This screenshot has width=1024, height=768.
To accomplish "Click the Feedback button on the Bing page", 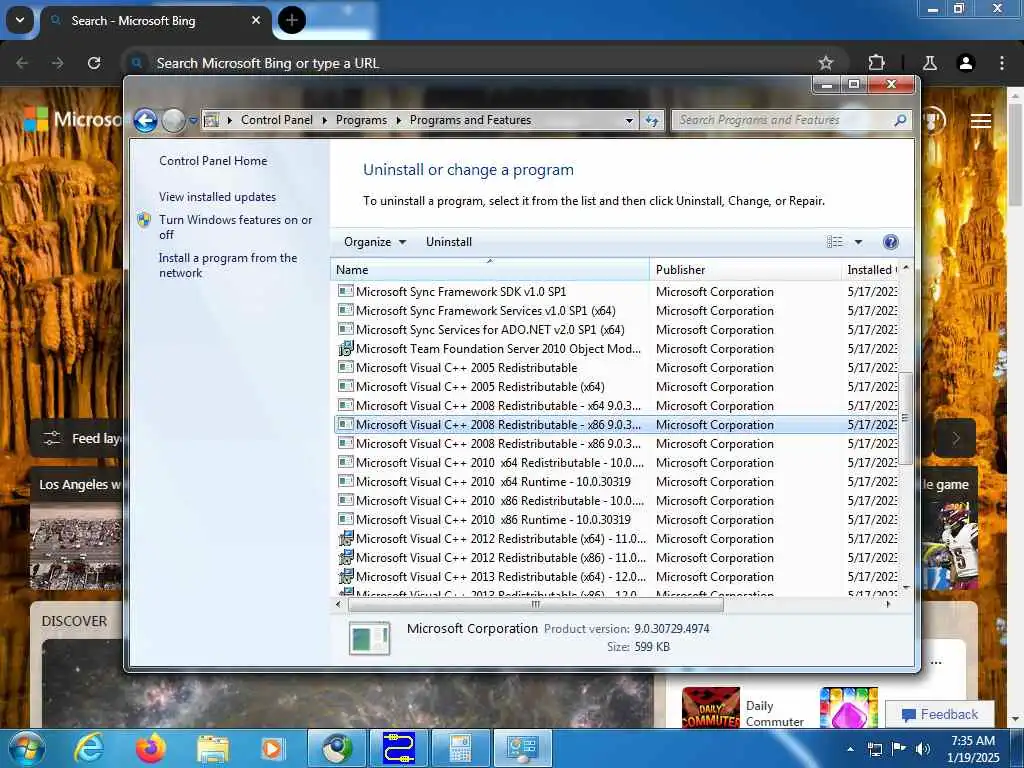I will tap(940, 714).
